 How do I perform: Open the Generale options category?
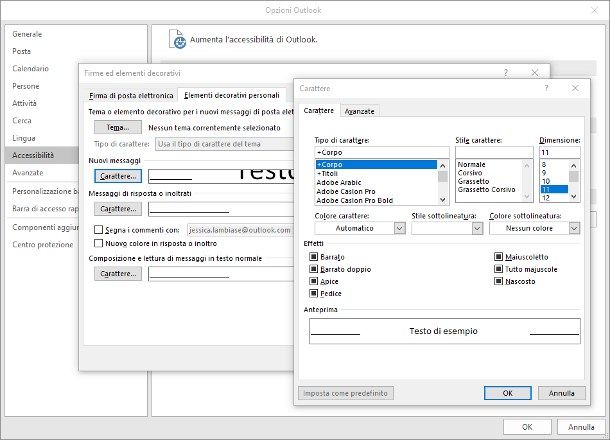tap(27, 34)
